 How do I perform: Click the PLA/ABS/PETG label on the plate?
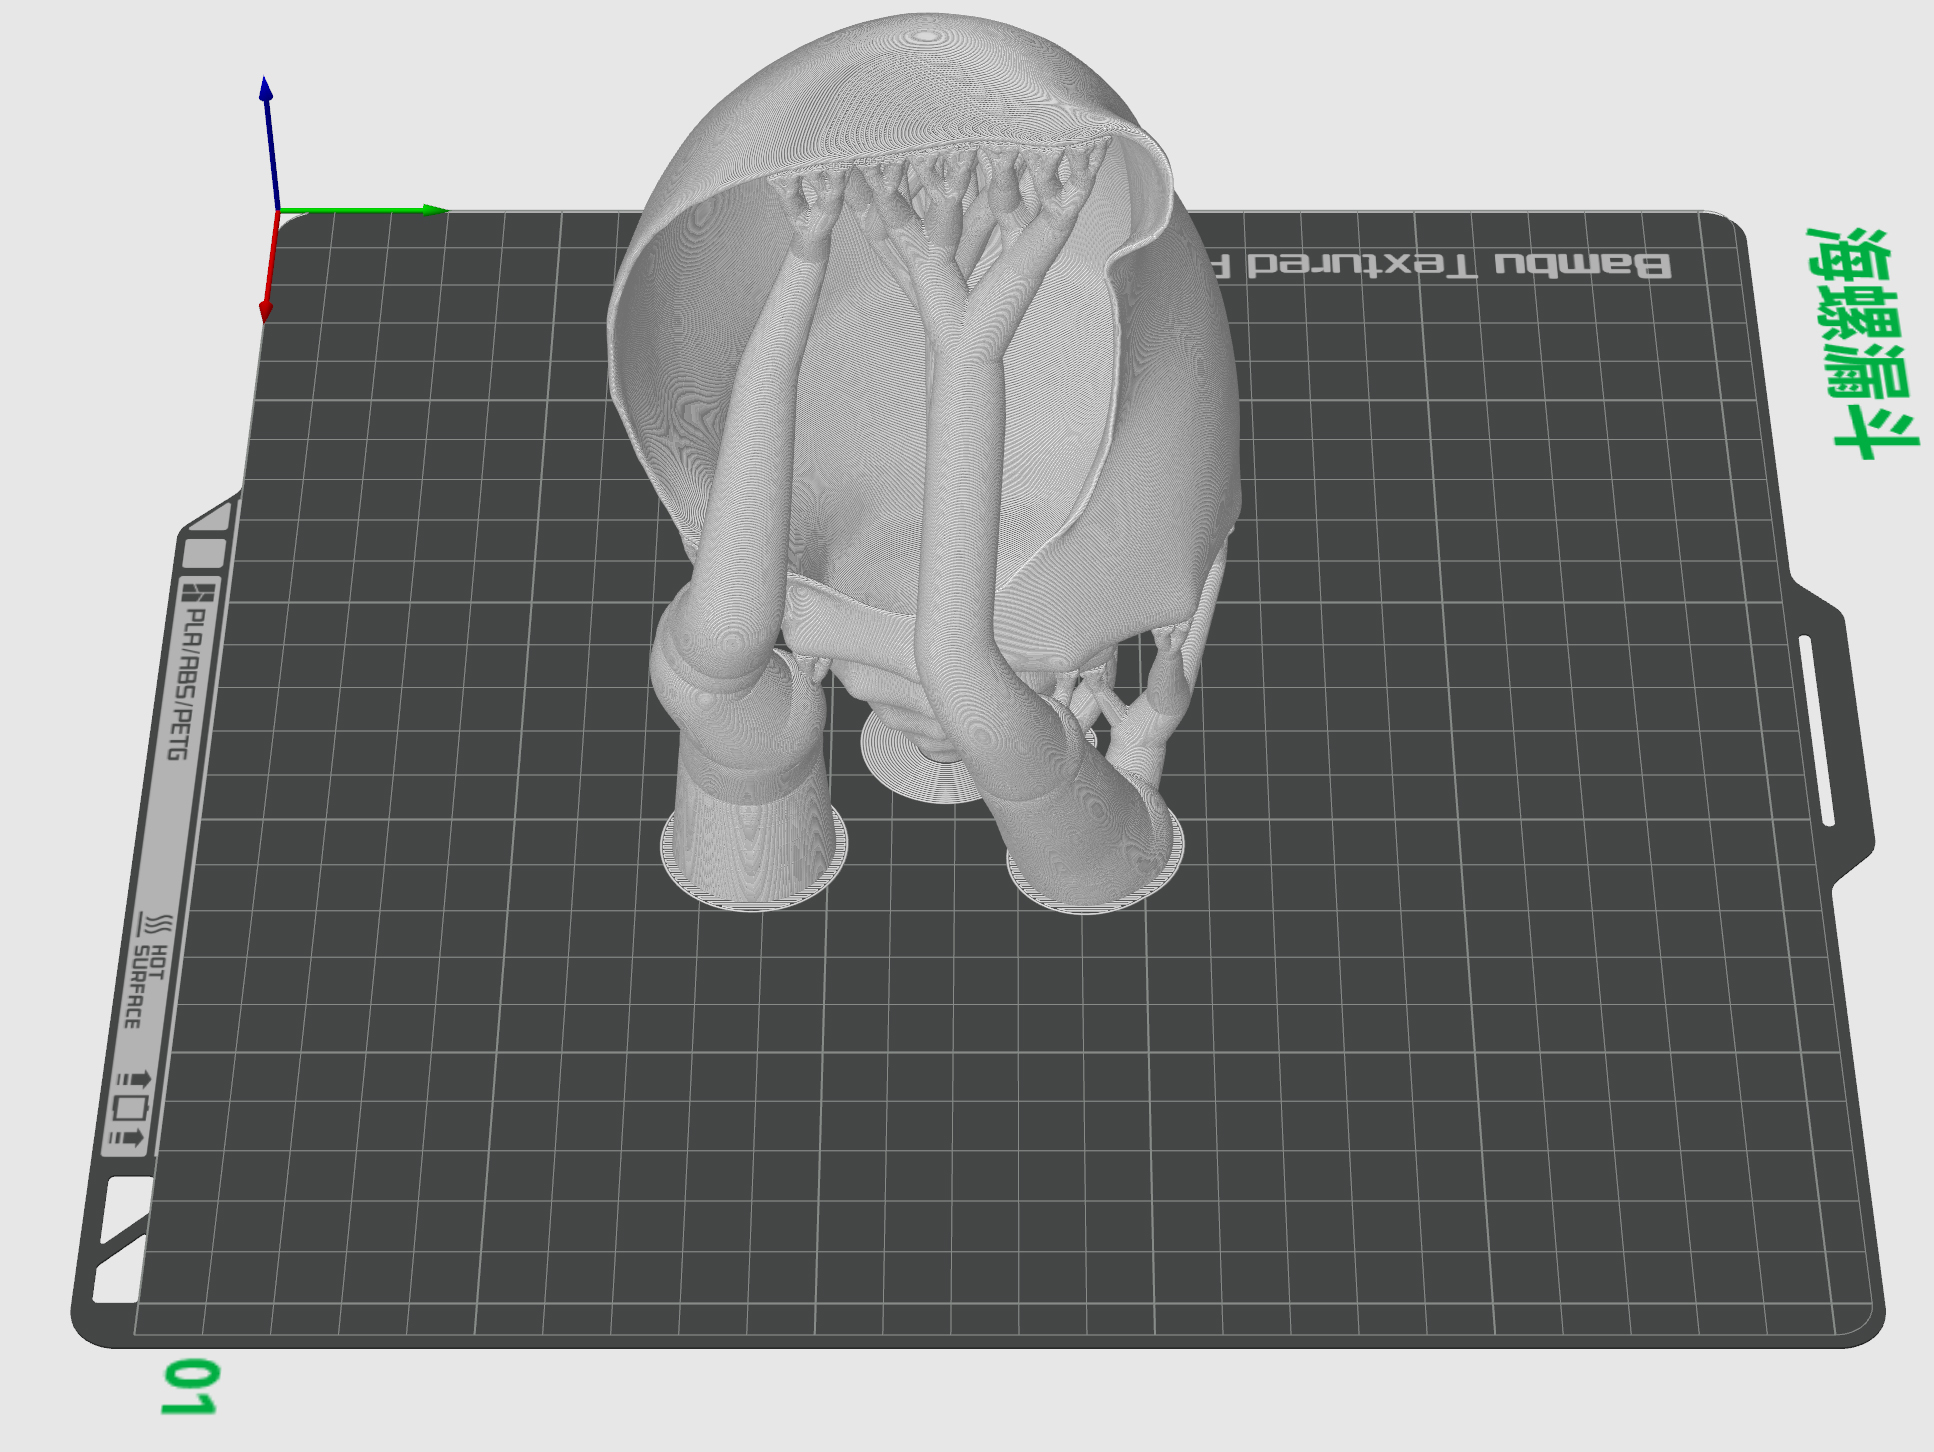[x=192, y=670]
